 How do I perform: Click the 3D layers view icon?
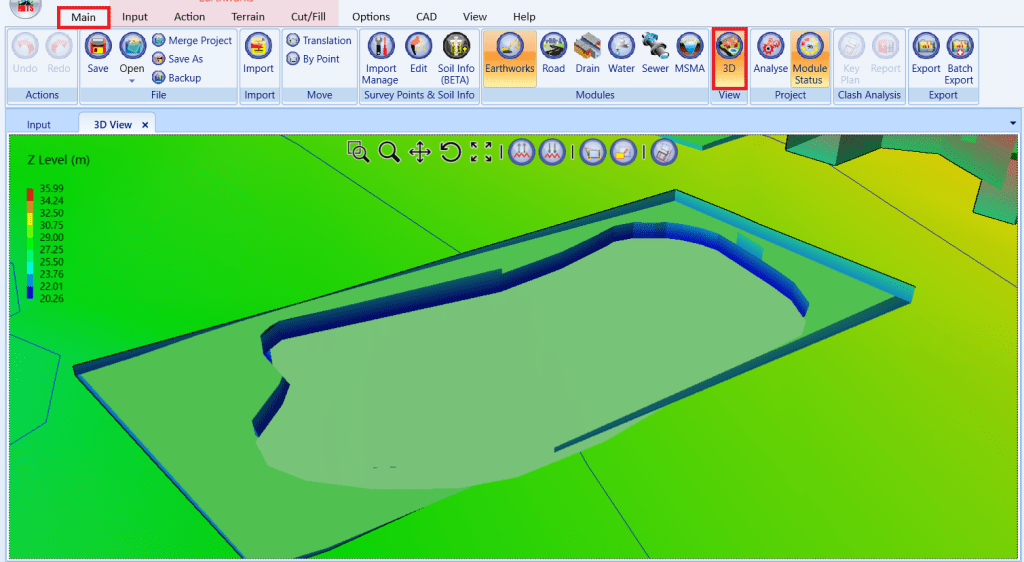click(664, 152)
